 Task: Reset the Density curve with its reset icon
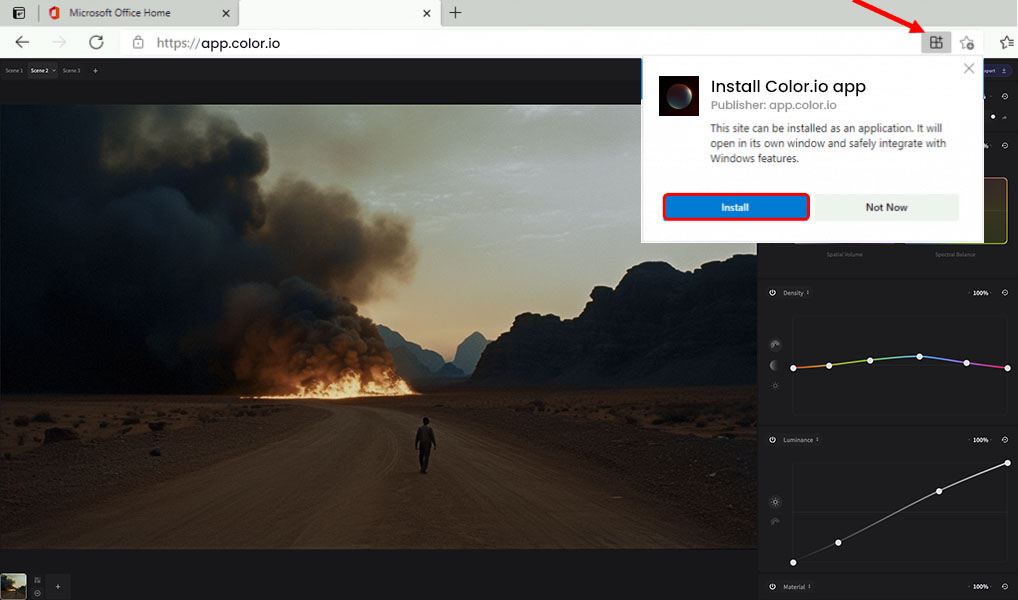tap(1003, 292)
